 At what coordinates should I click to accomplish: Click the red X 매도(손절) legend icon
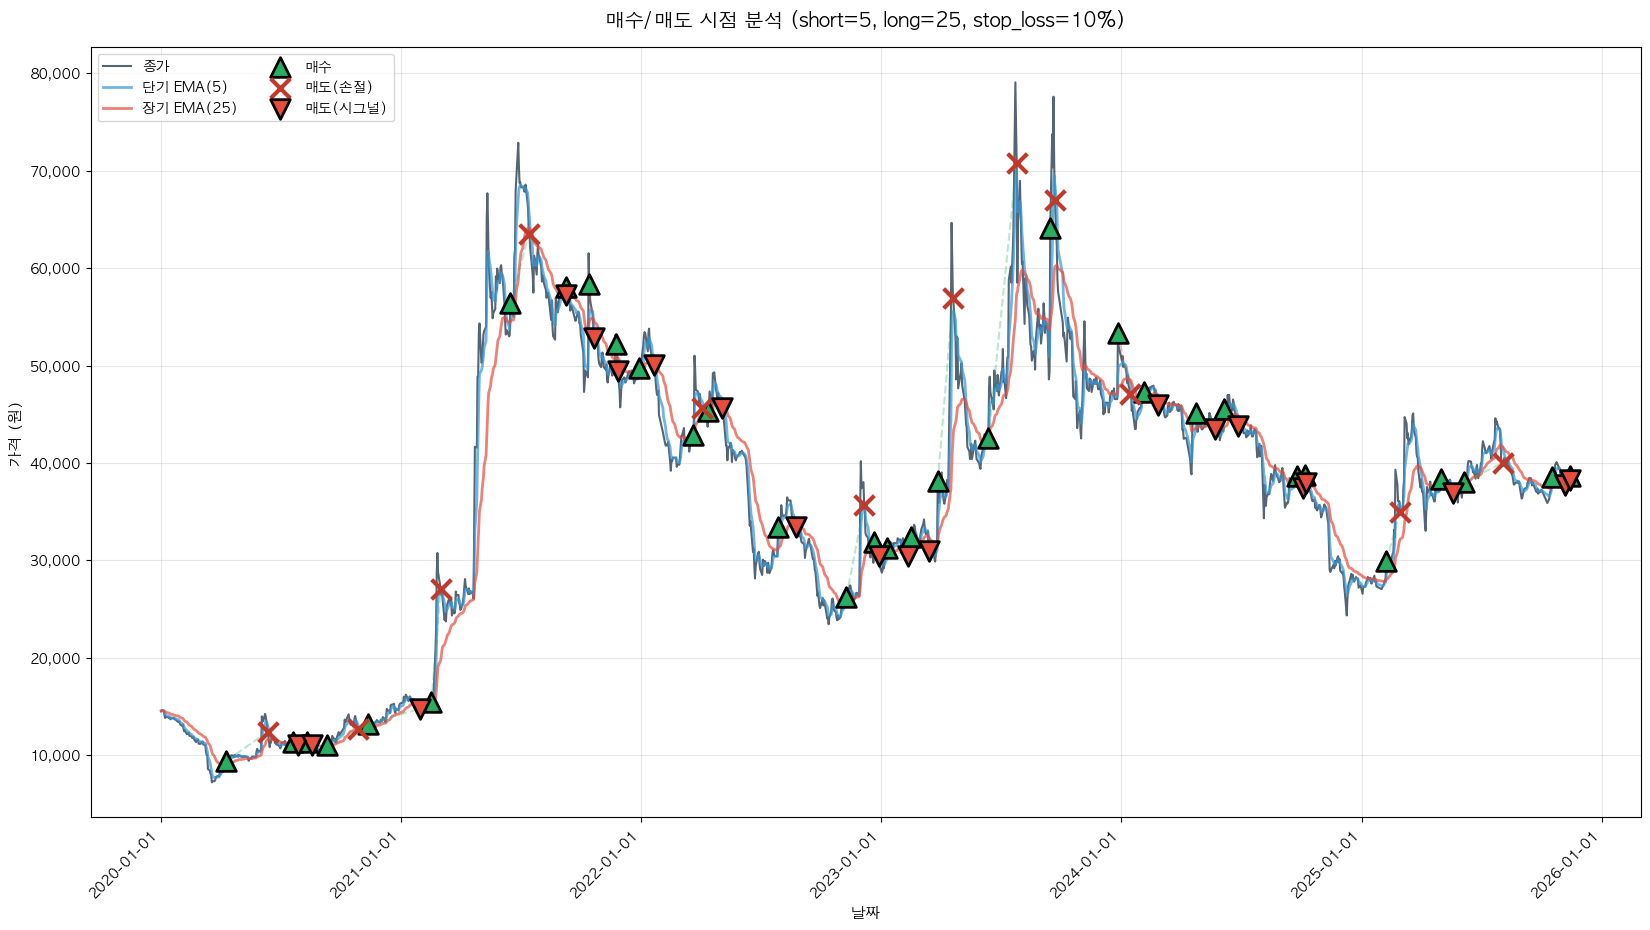tap(280, 87)
